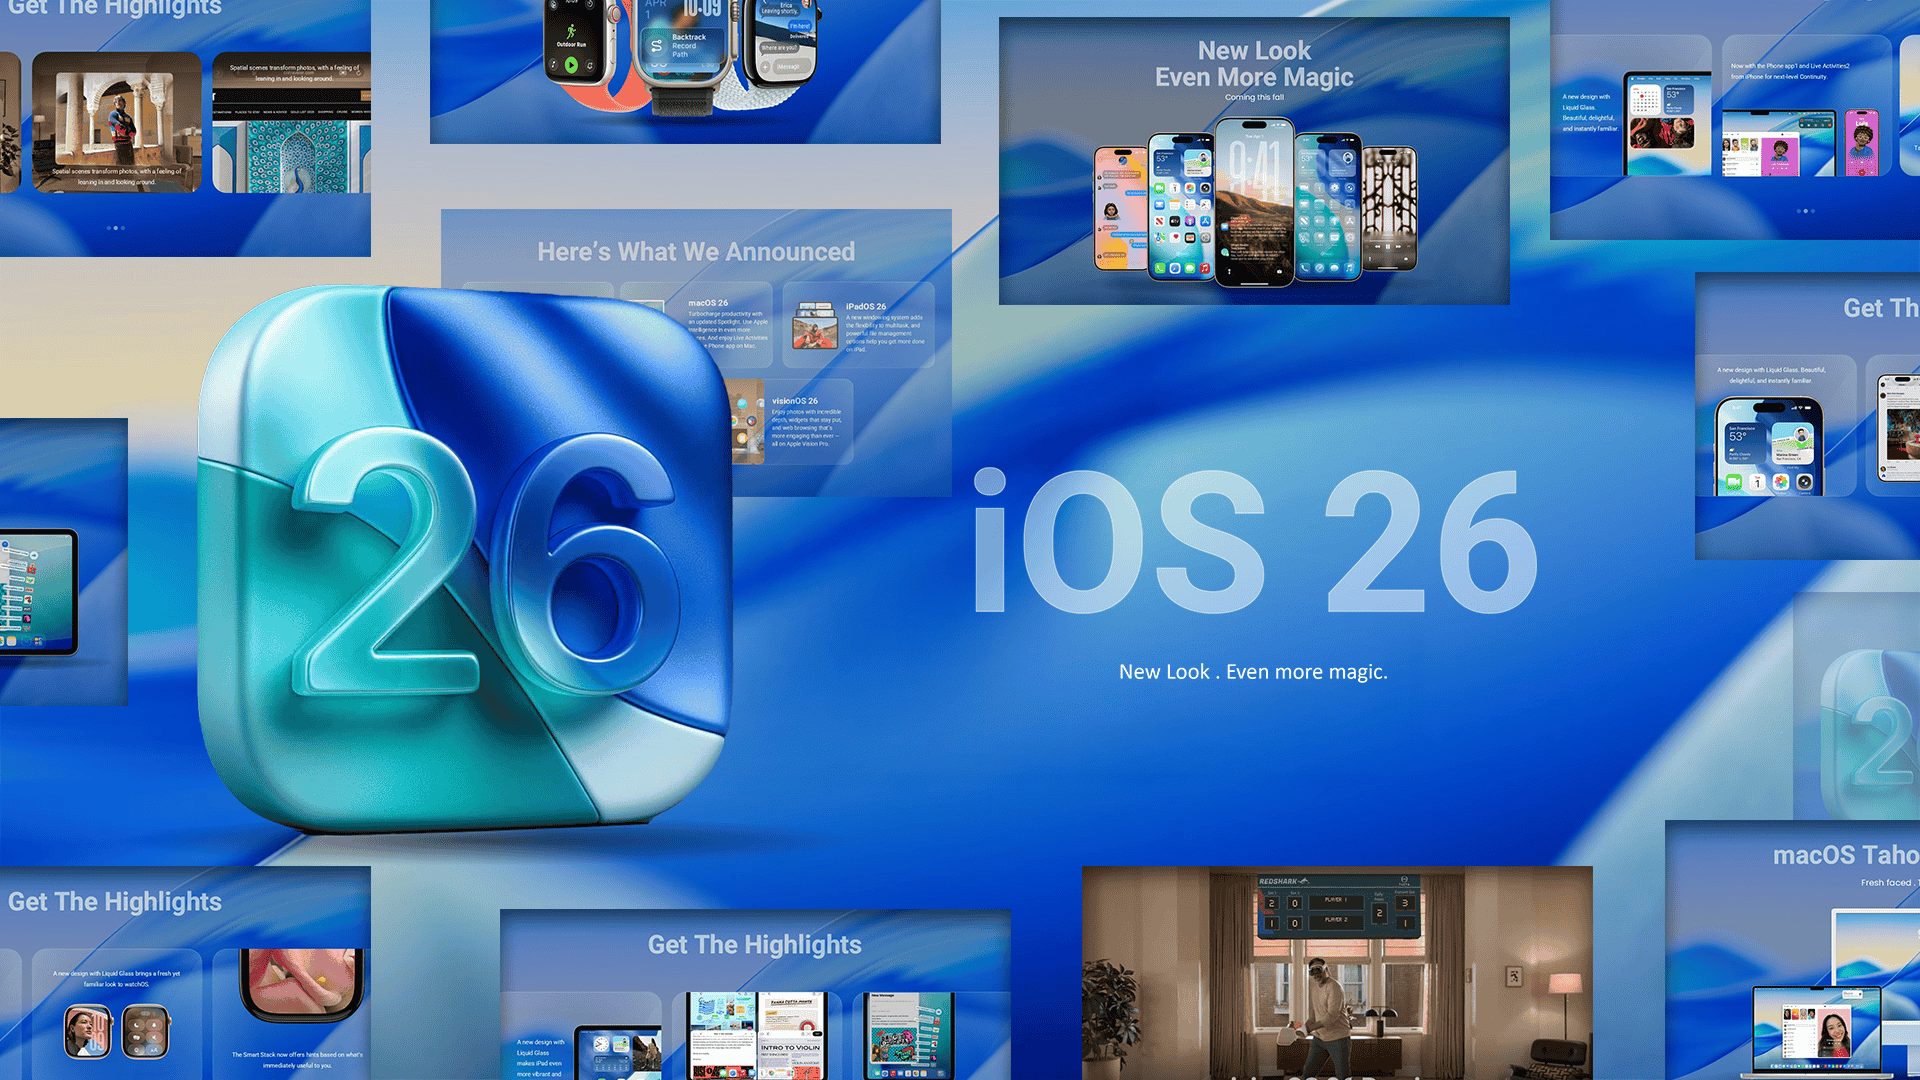Viewport: 1920px width, 1080px height.
Task: Click the "macOS Taho" heading
Action: (1845, 856)
